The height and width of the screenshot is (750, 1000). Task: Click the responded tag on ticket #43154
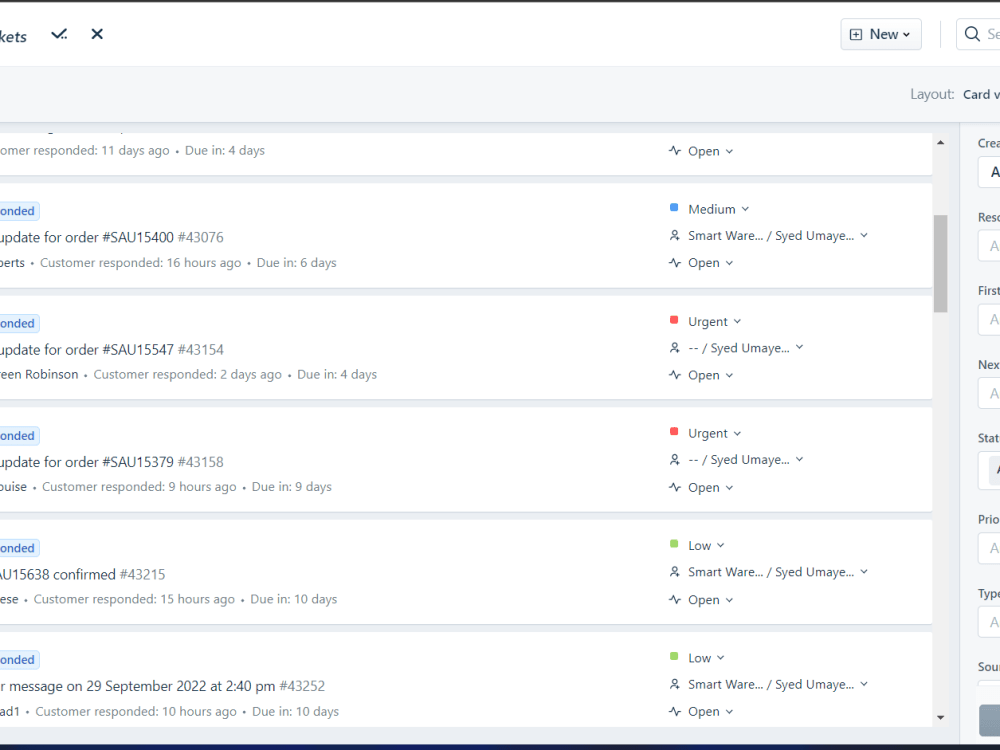(x=19, y=323)
